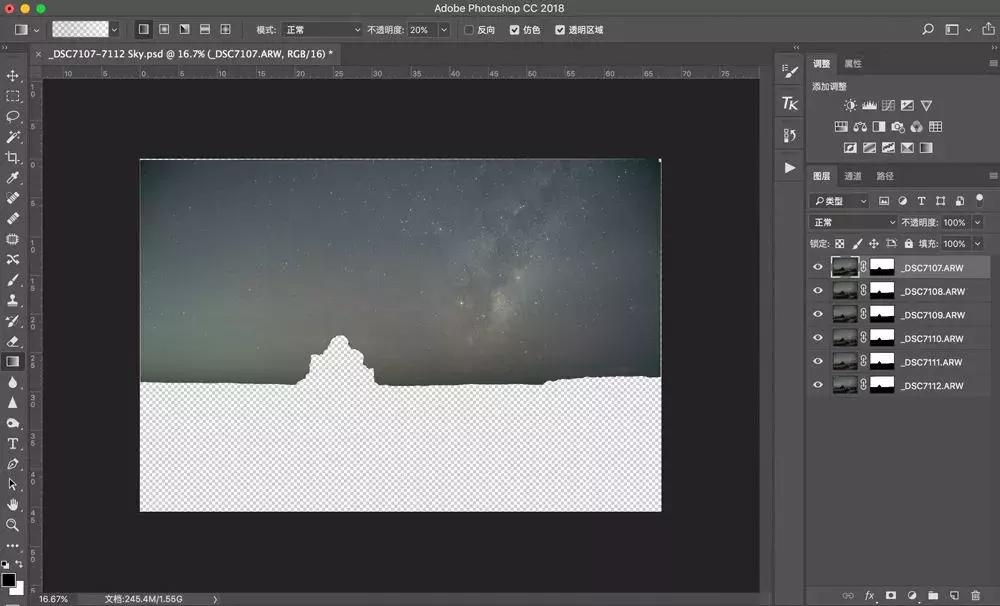Choose the radial gradient style icon
1000x606 pixels.
click(x=164, y=30)
